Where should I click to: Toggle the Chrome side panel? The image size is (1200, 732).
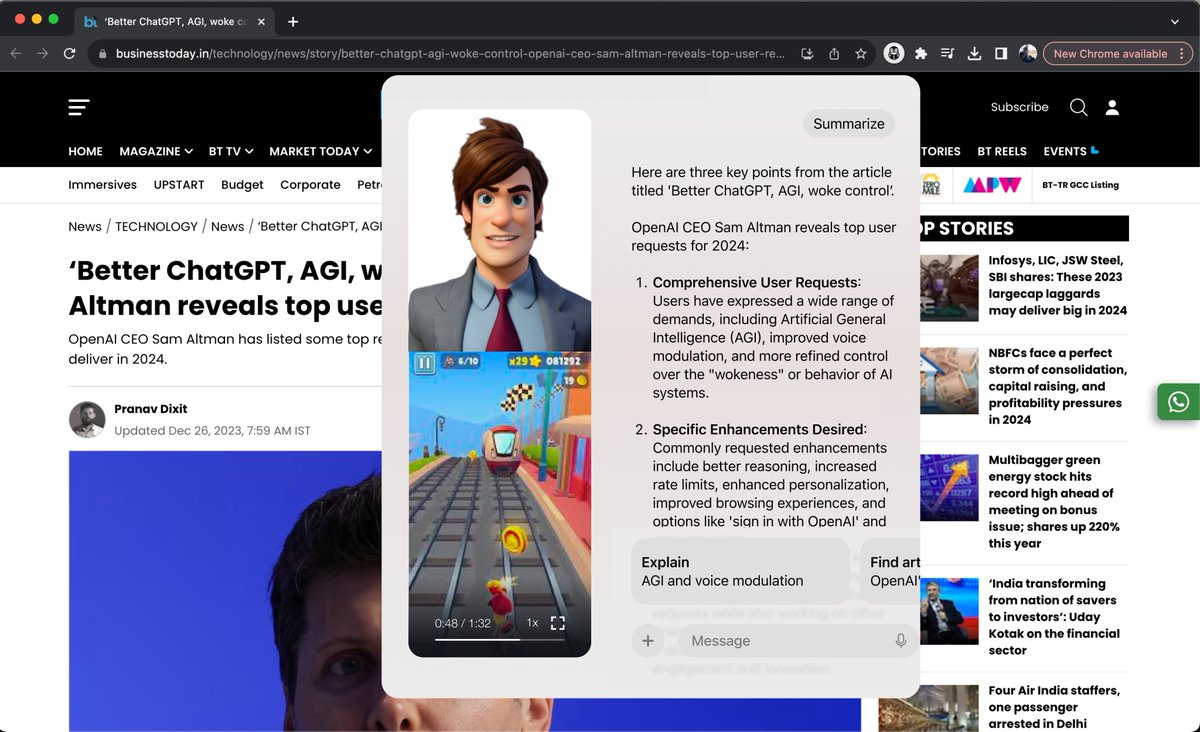tap(1001, 54)
